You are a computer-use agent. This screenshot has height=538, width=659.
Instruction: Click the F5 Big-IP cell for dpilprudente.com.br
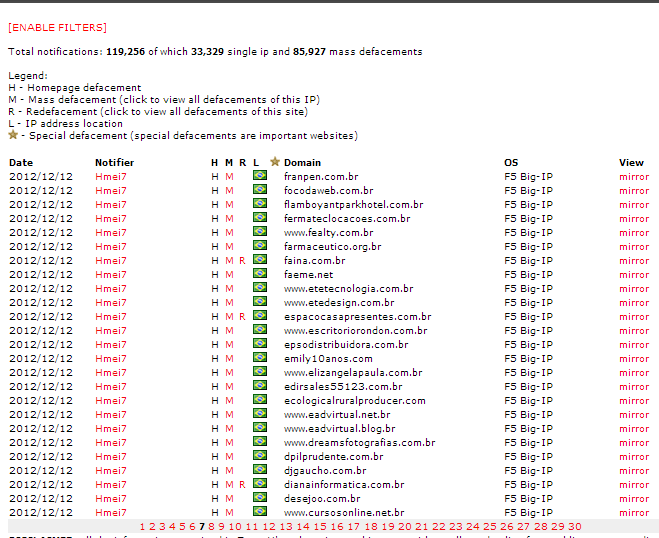point(528,457)
